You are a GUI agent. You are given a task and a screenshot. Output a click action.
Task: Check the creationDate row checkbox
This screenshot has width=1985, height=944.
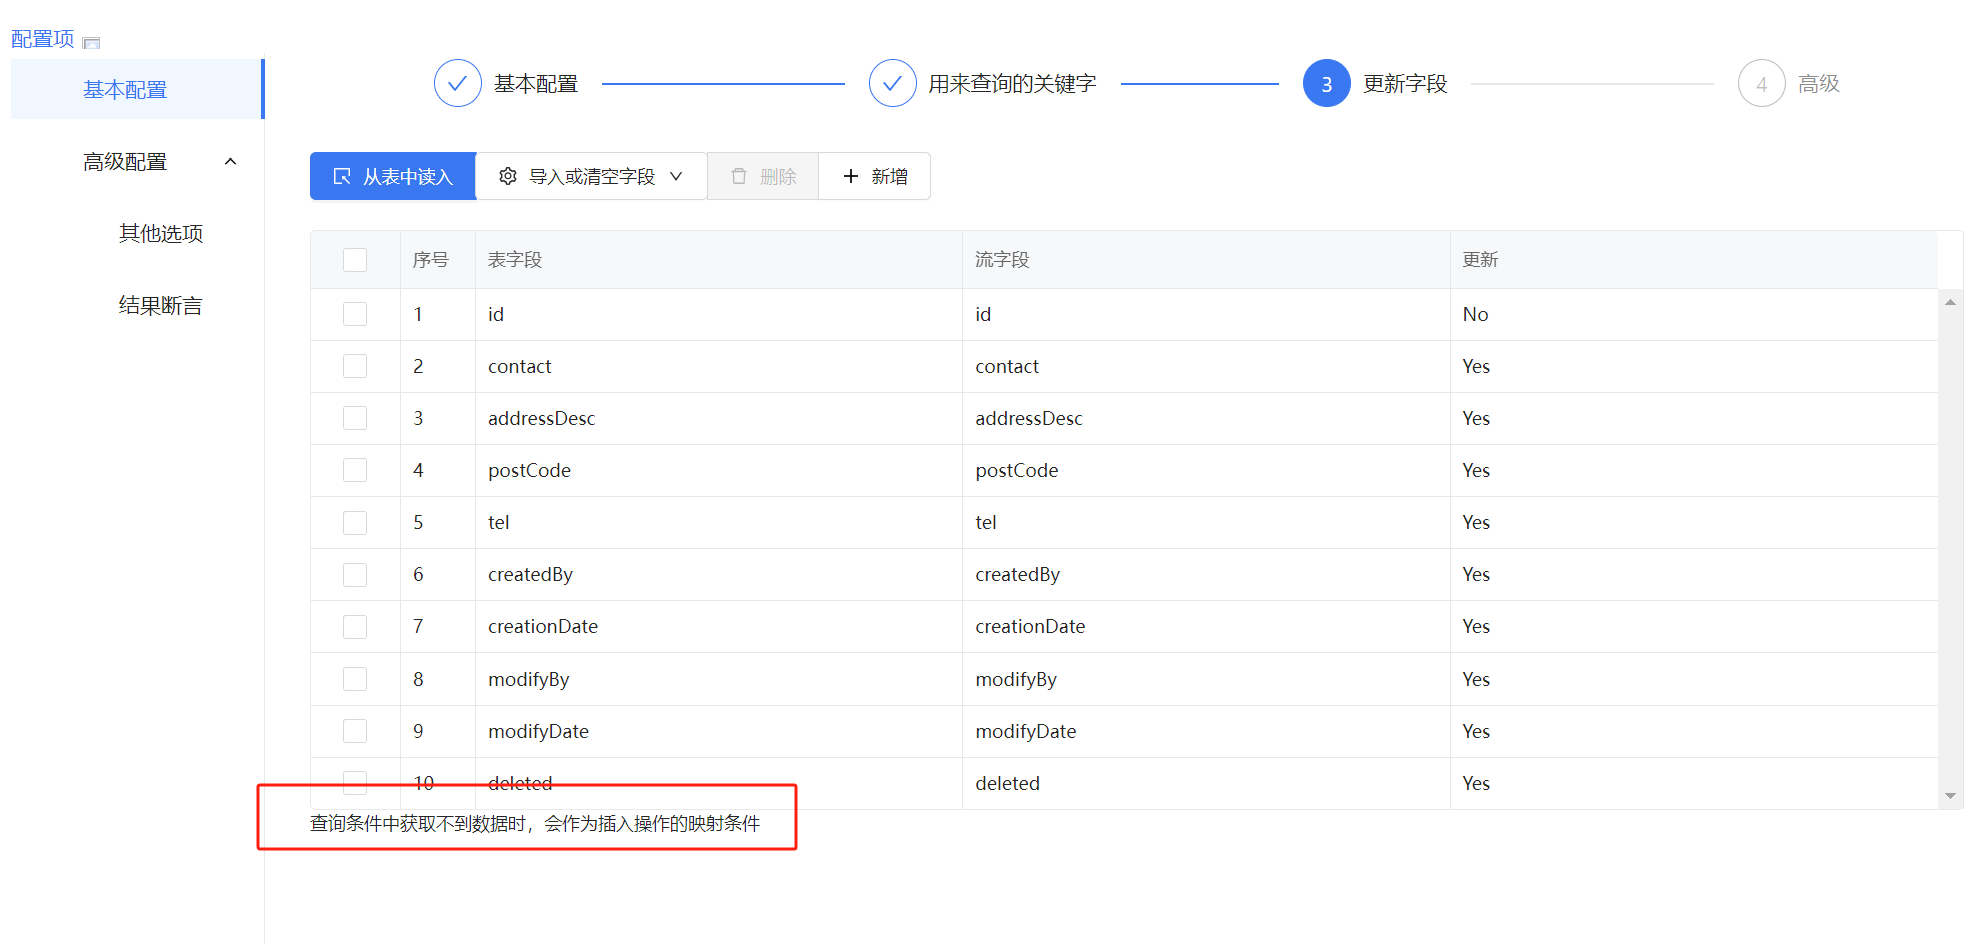point(355,626)
